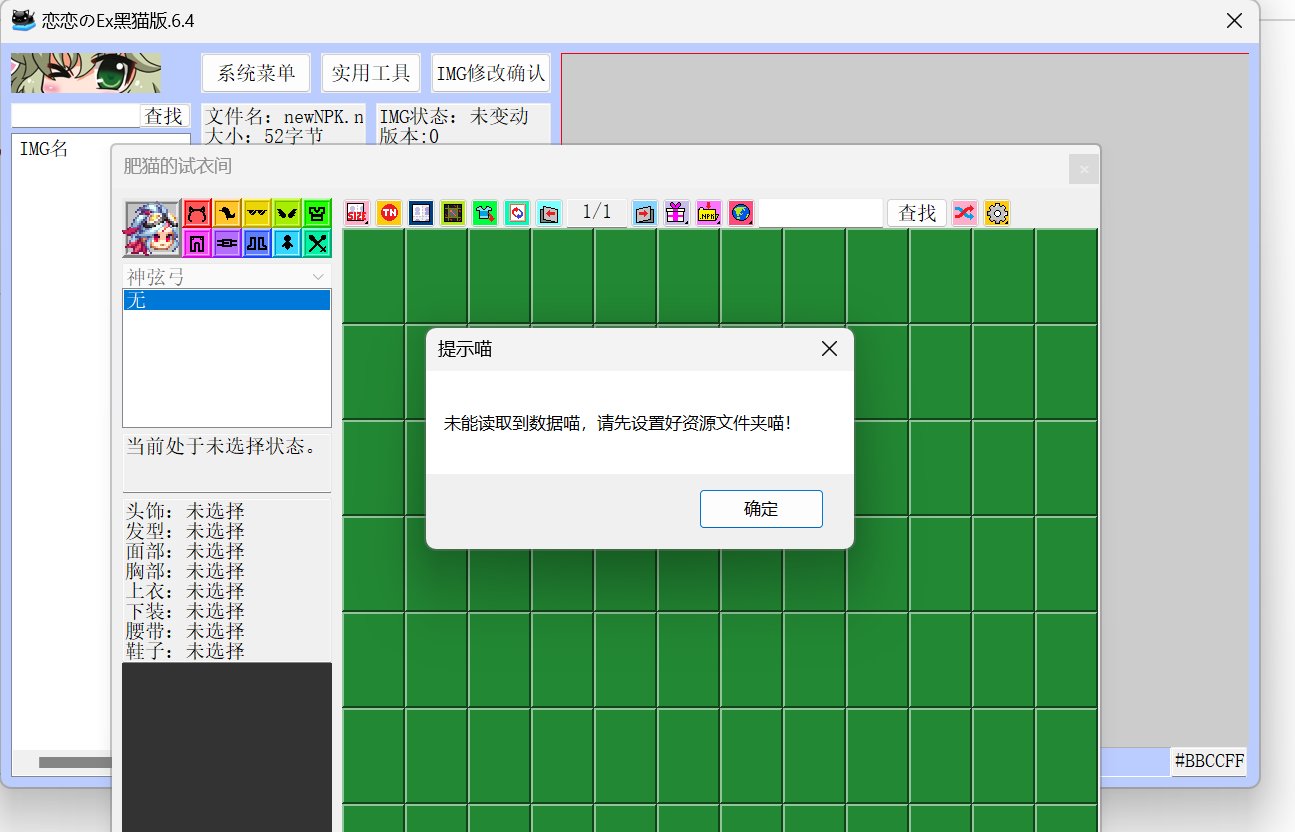The image size is (1295, 832).
Task: Go to next page with right arrow icon
Action: (x=645, y=213)
